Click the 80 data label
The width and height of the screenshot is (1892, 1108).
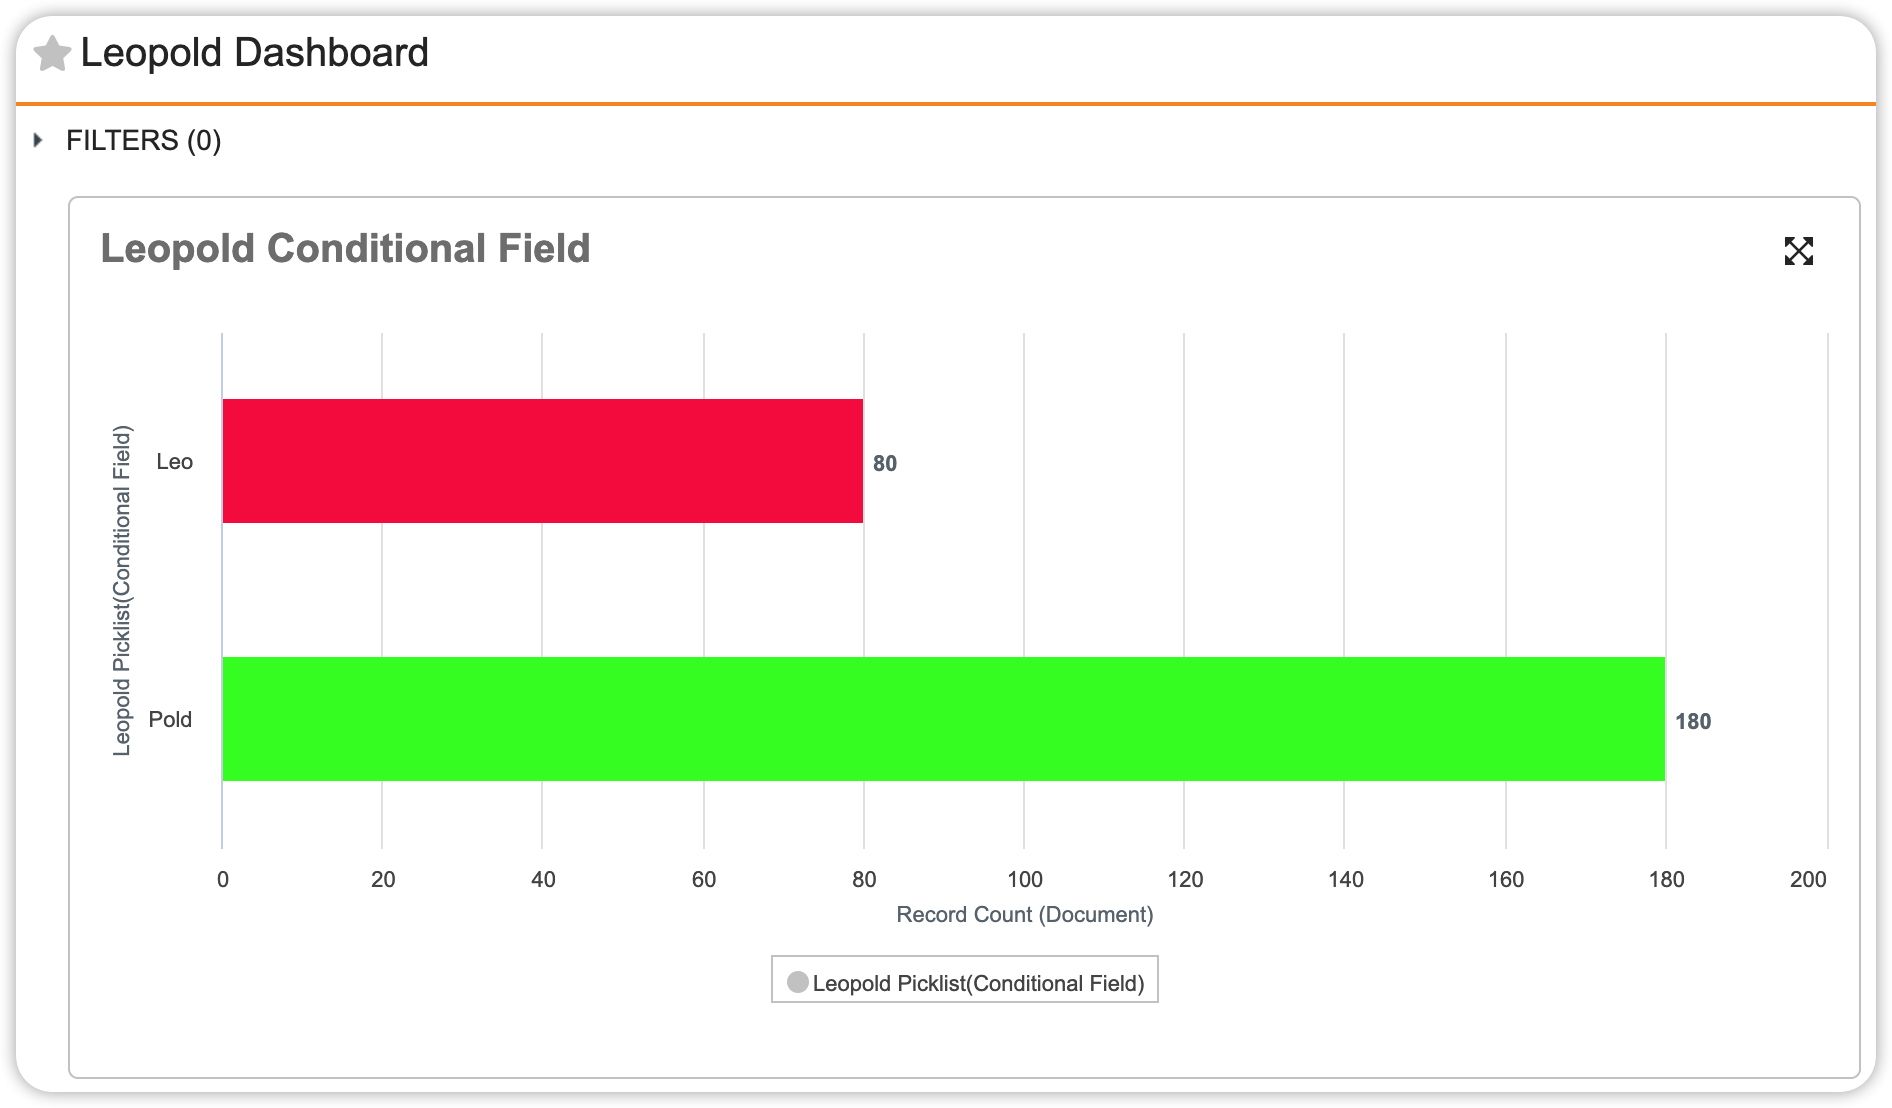[884, 464]
